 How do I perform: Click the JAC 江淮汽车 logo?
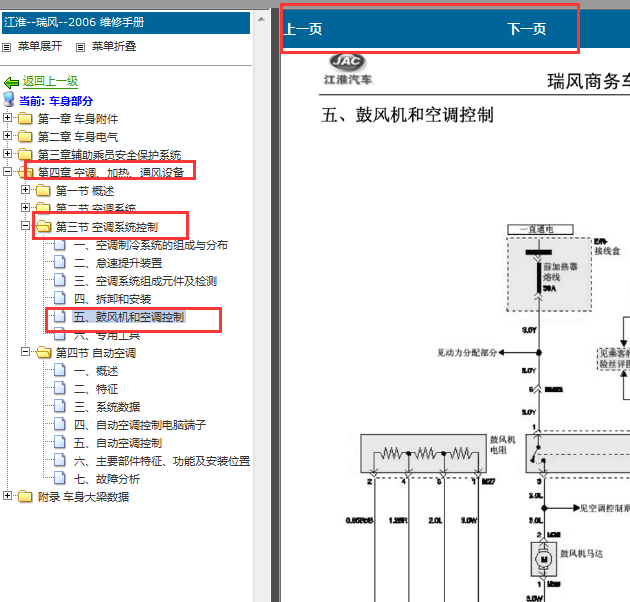click(348, 70)
